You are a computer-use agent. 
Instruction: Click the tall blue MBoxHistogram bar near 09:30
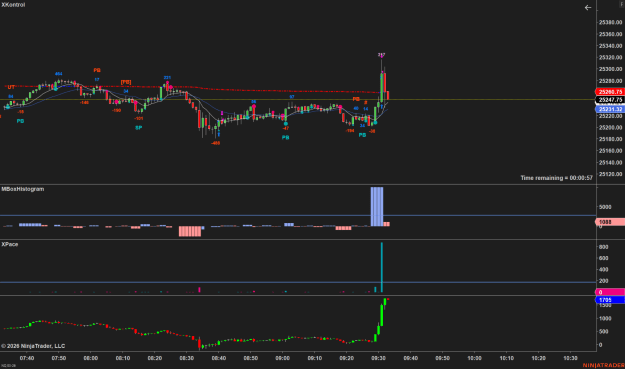[x=377, y=206]
